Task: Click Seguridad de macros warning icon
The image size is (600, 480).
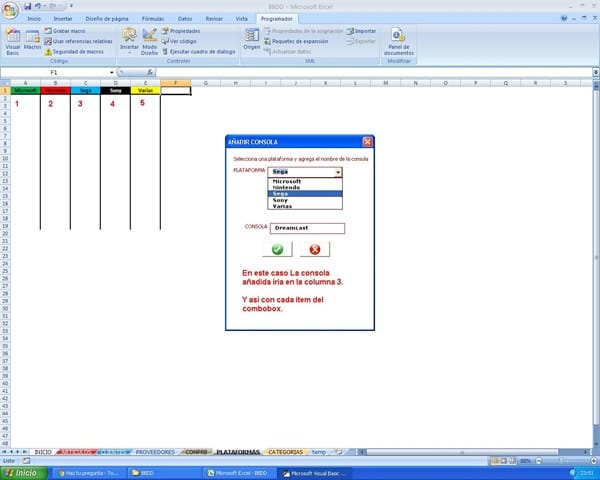Action: pyautogui.click(x=48, y=52)
